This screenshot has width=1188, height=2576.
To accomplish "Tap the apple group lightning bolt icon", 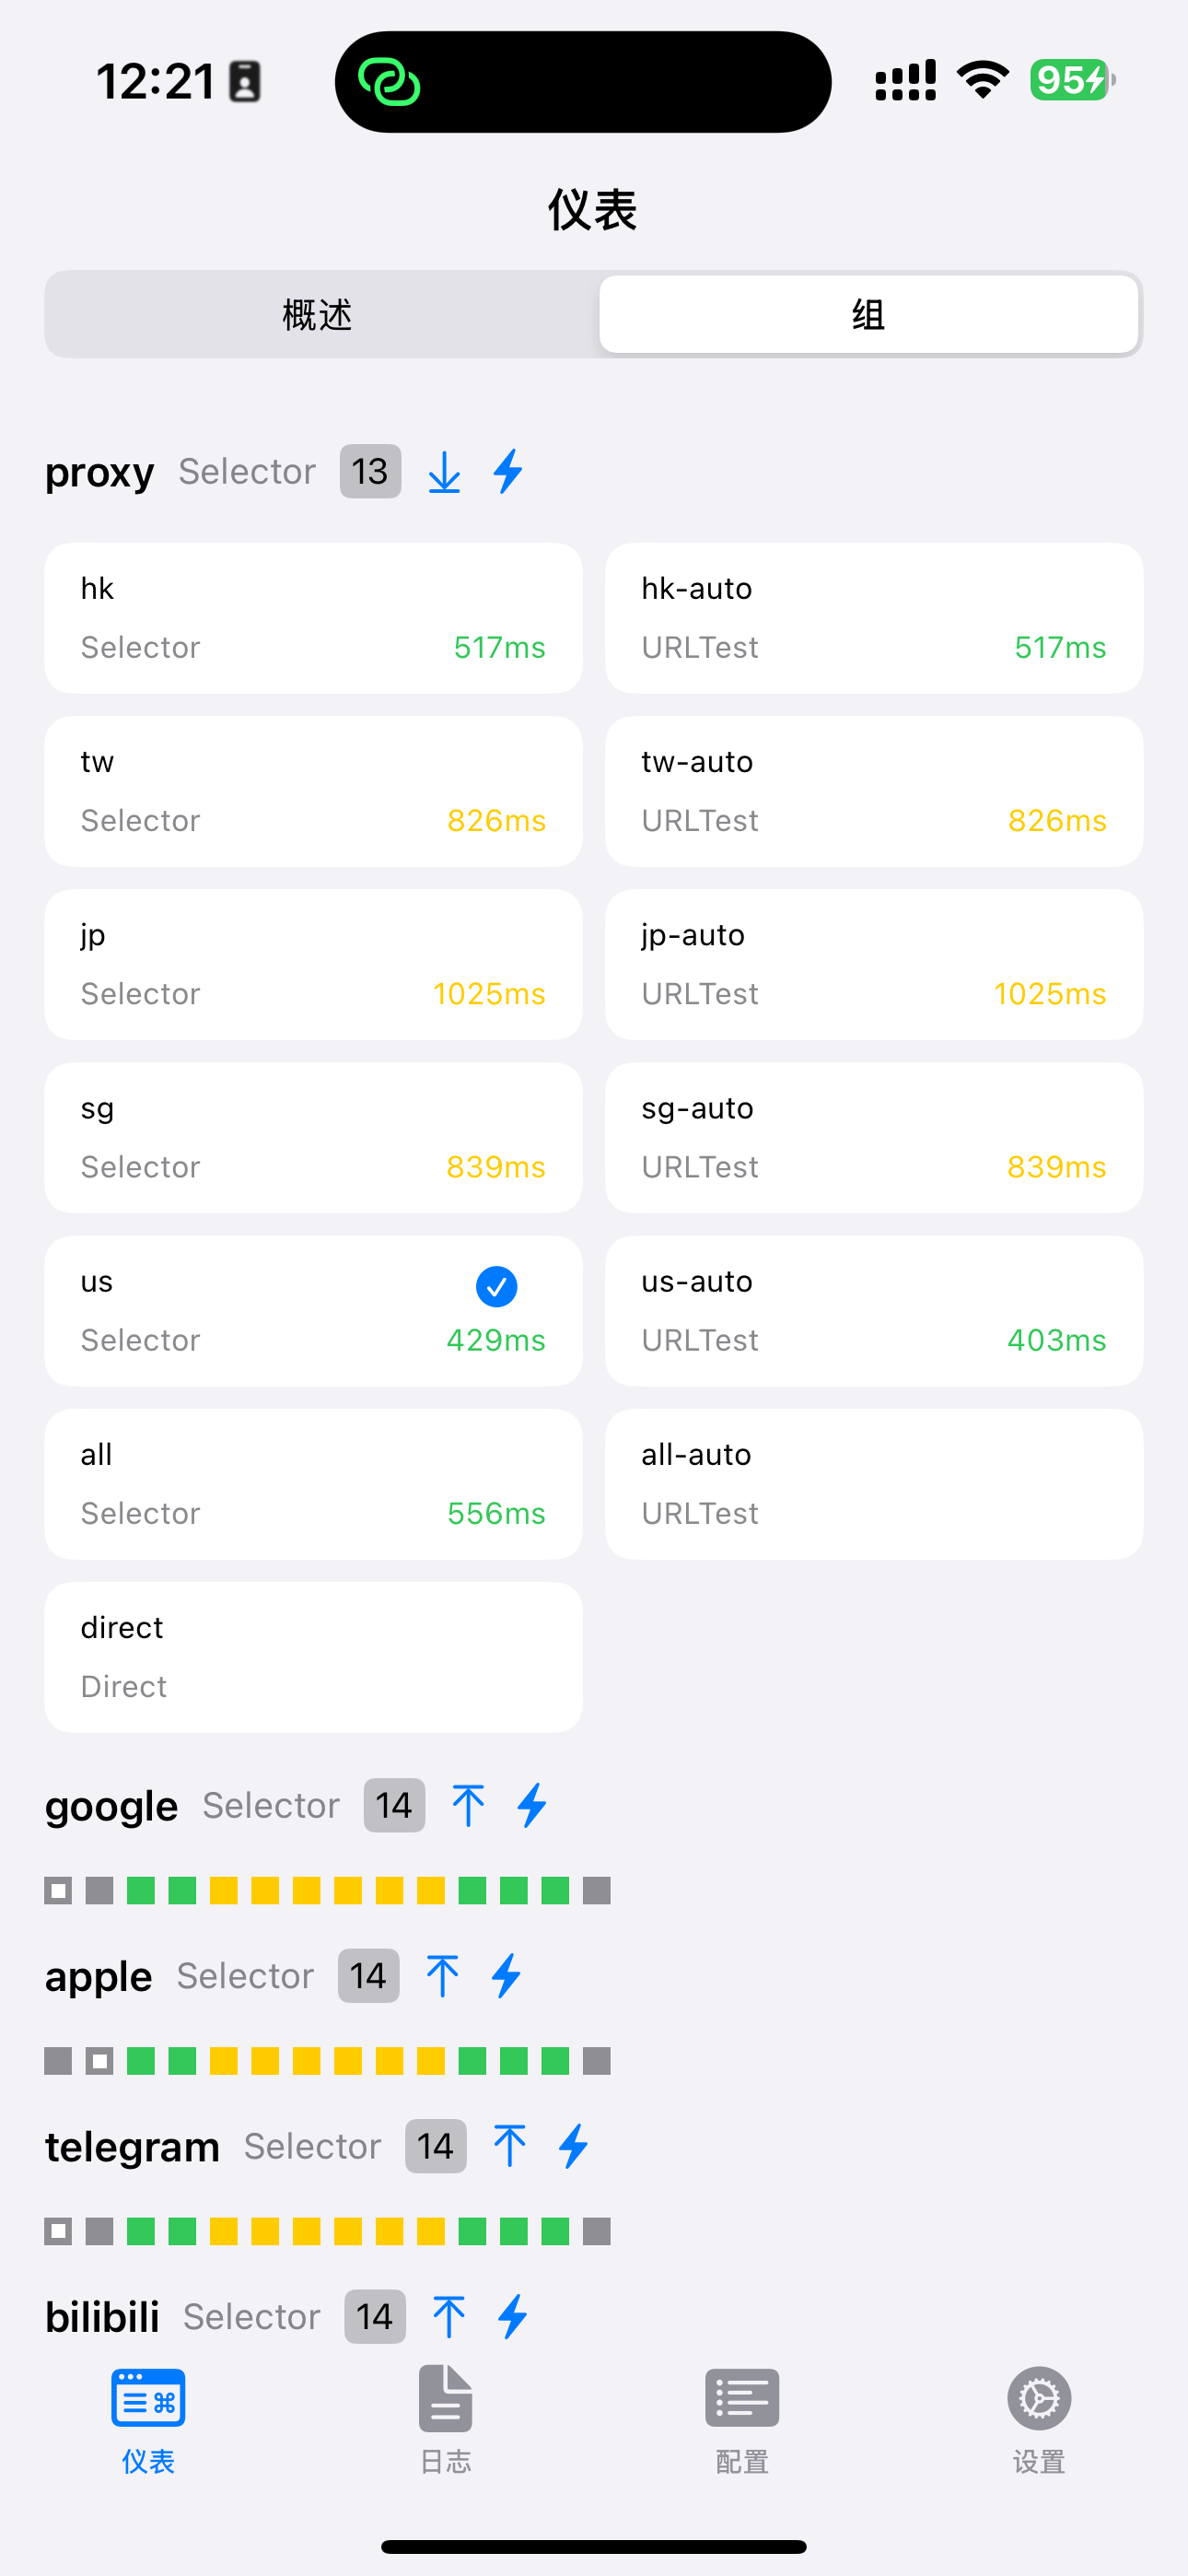I will point(506,1975).
